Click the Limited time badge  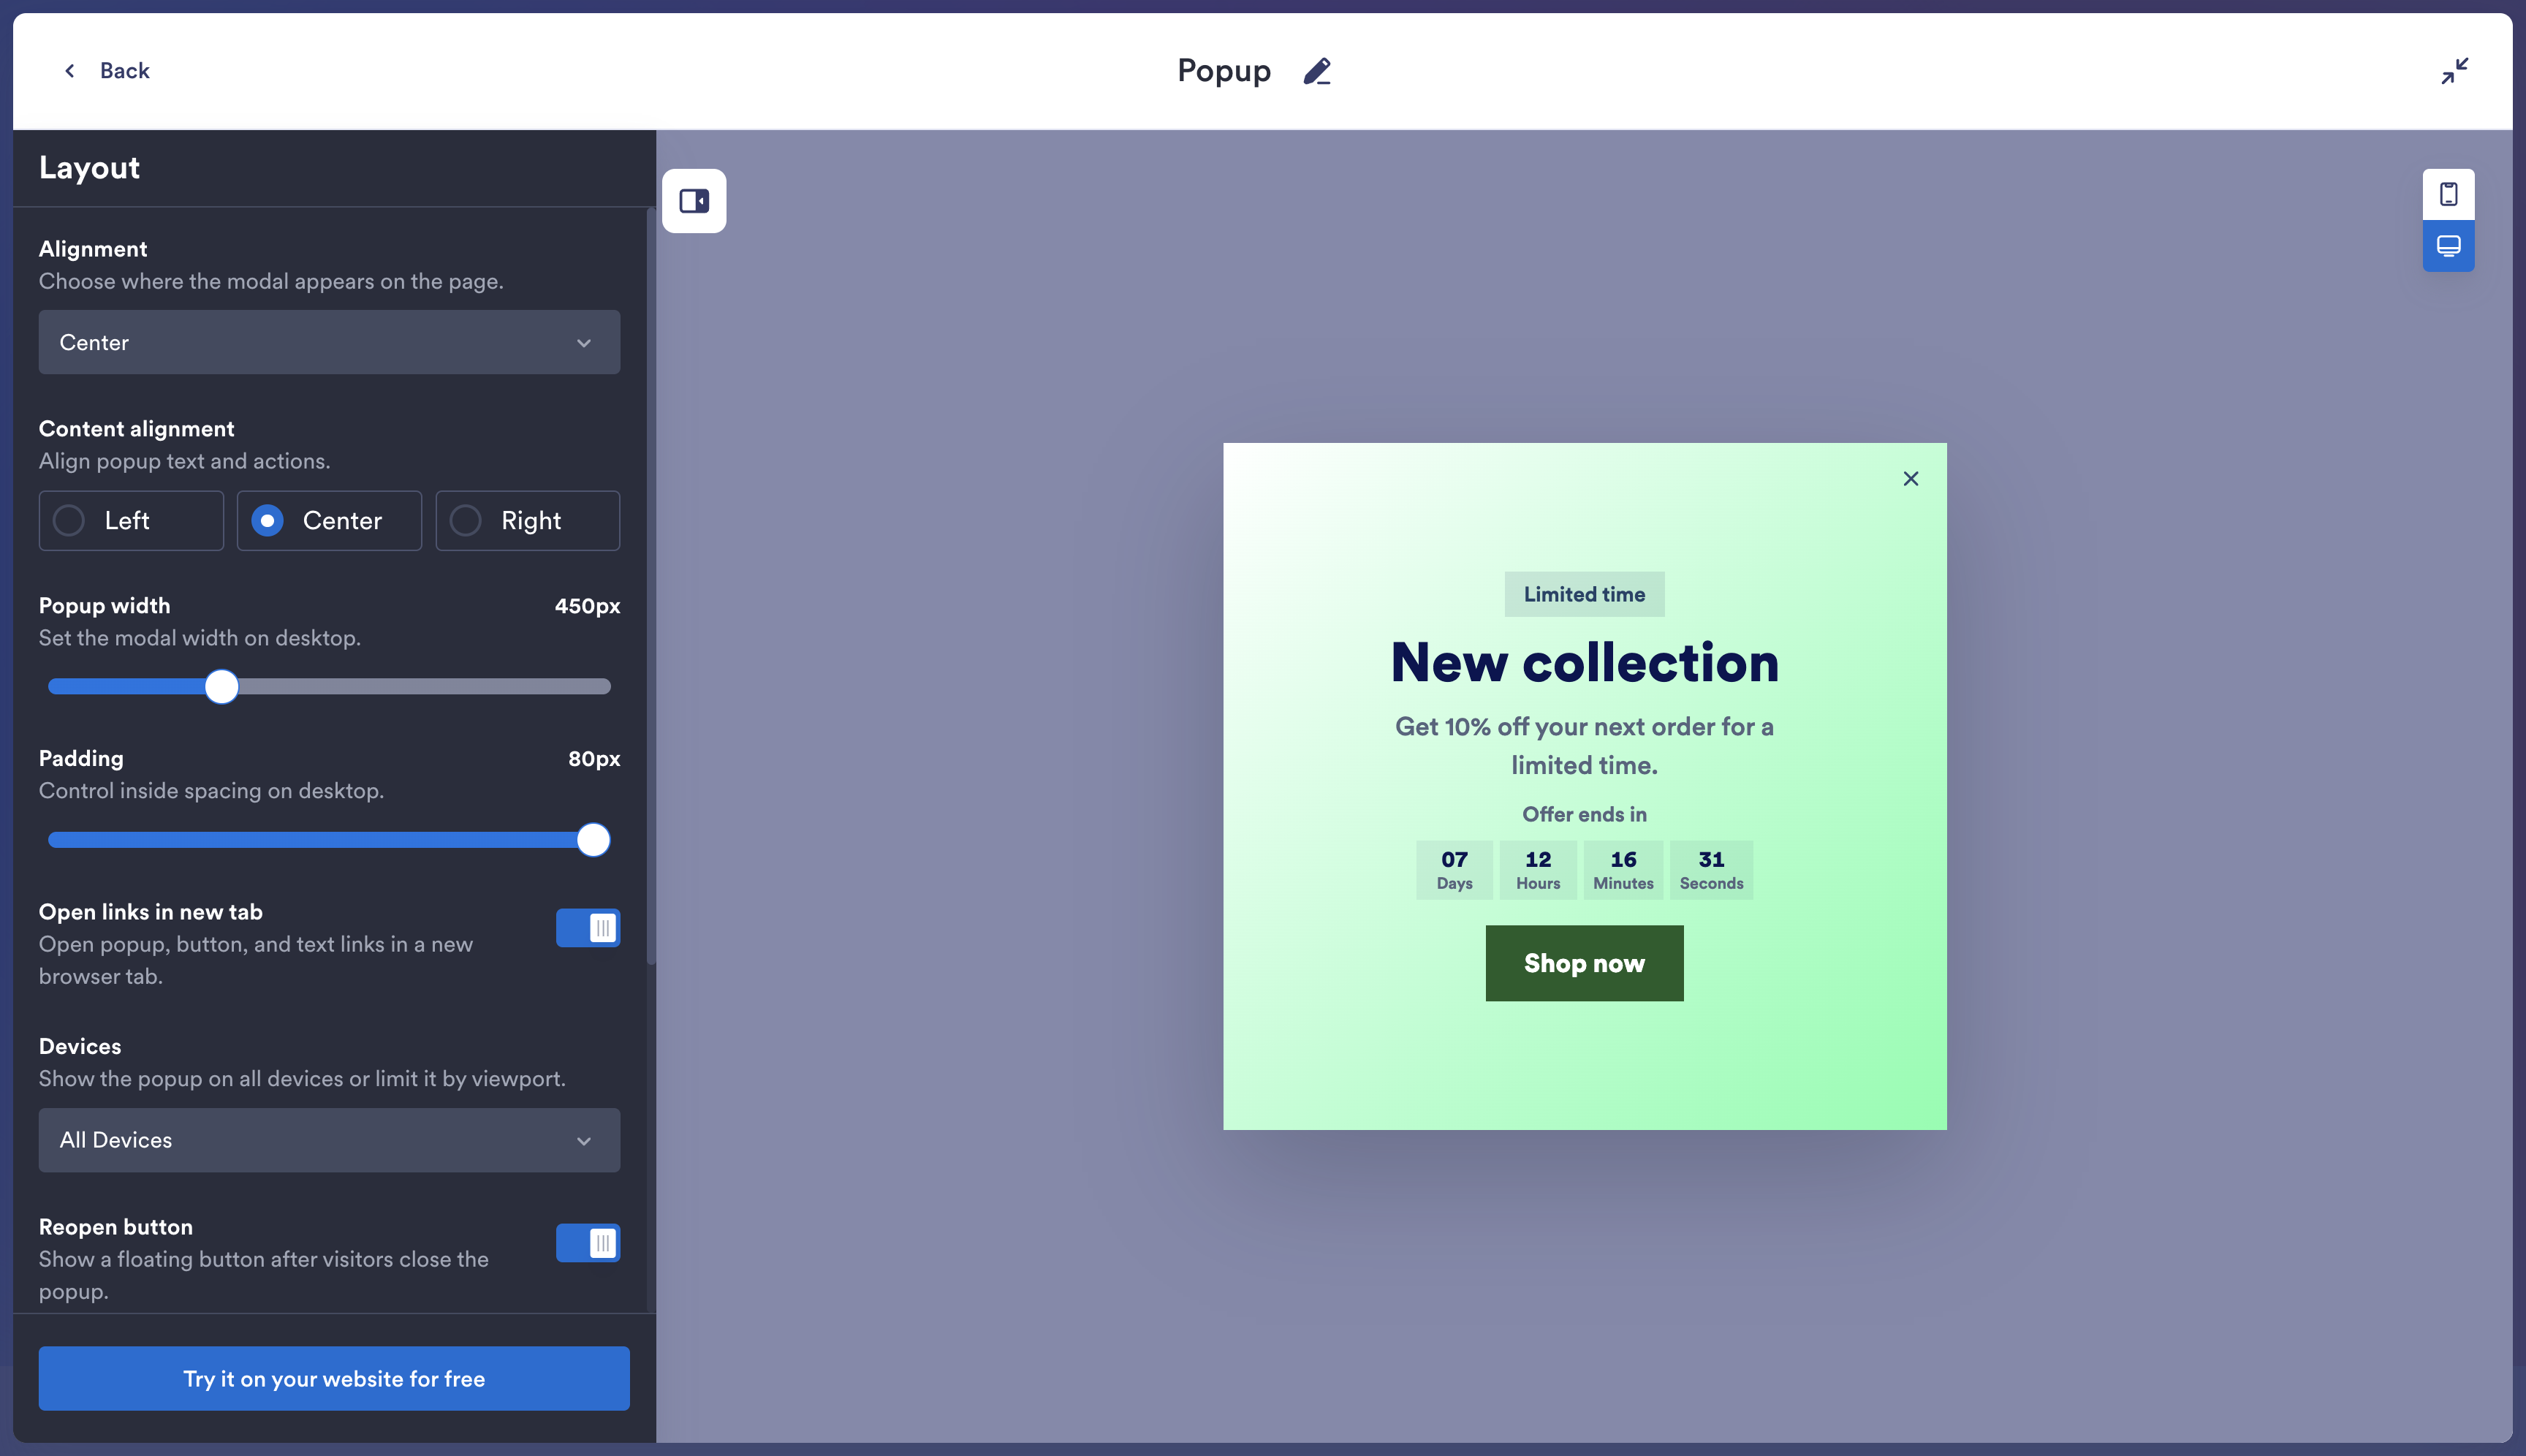point(1584,594)
